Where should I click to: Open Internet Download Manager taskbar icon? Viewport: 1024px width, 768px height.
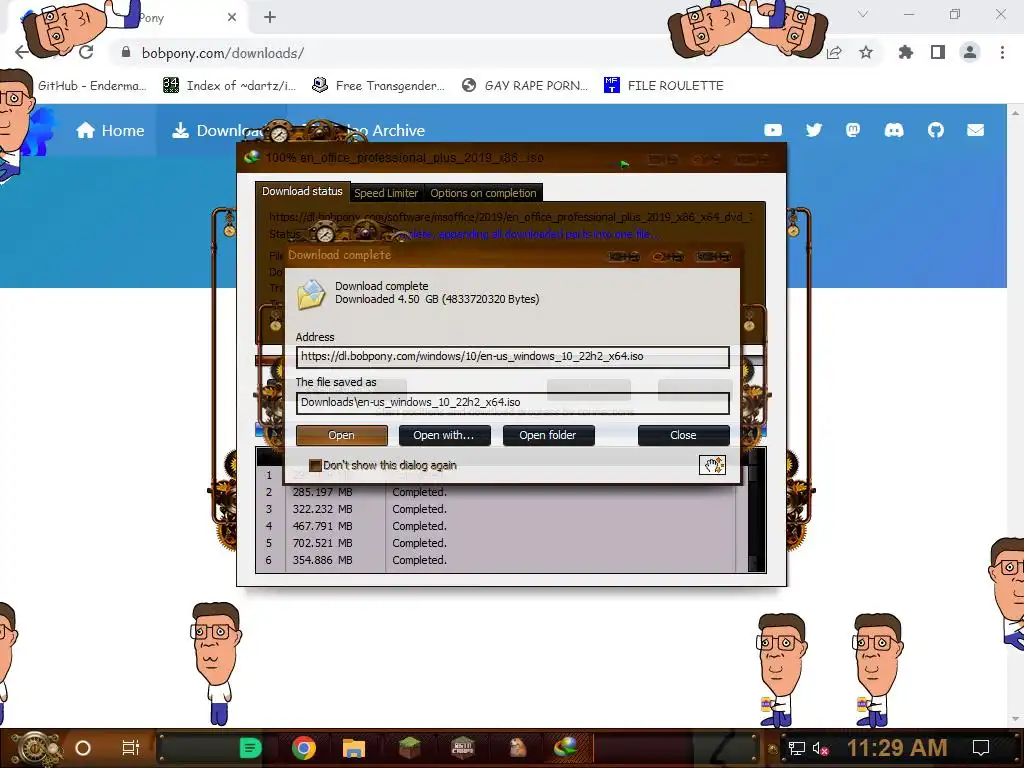click(565, 748)
